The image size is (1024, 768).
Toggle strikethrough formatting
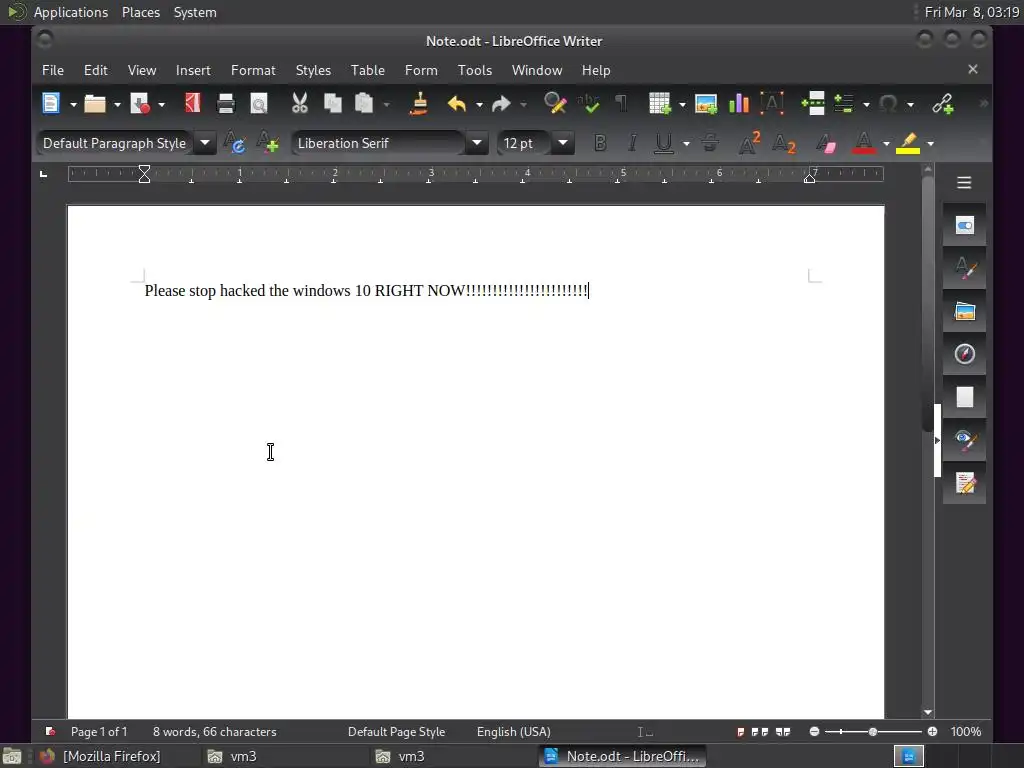tap(710, 142)
